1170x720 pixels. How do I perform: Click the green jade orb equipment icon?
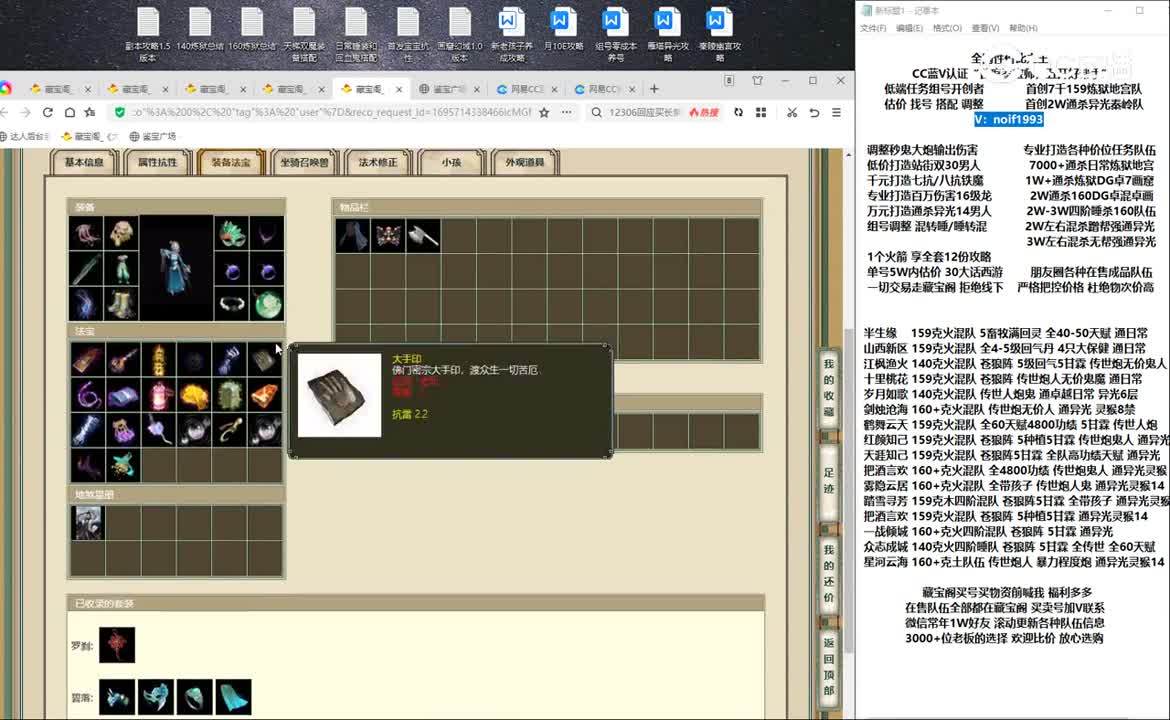[267, 304]
